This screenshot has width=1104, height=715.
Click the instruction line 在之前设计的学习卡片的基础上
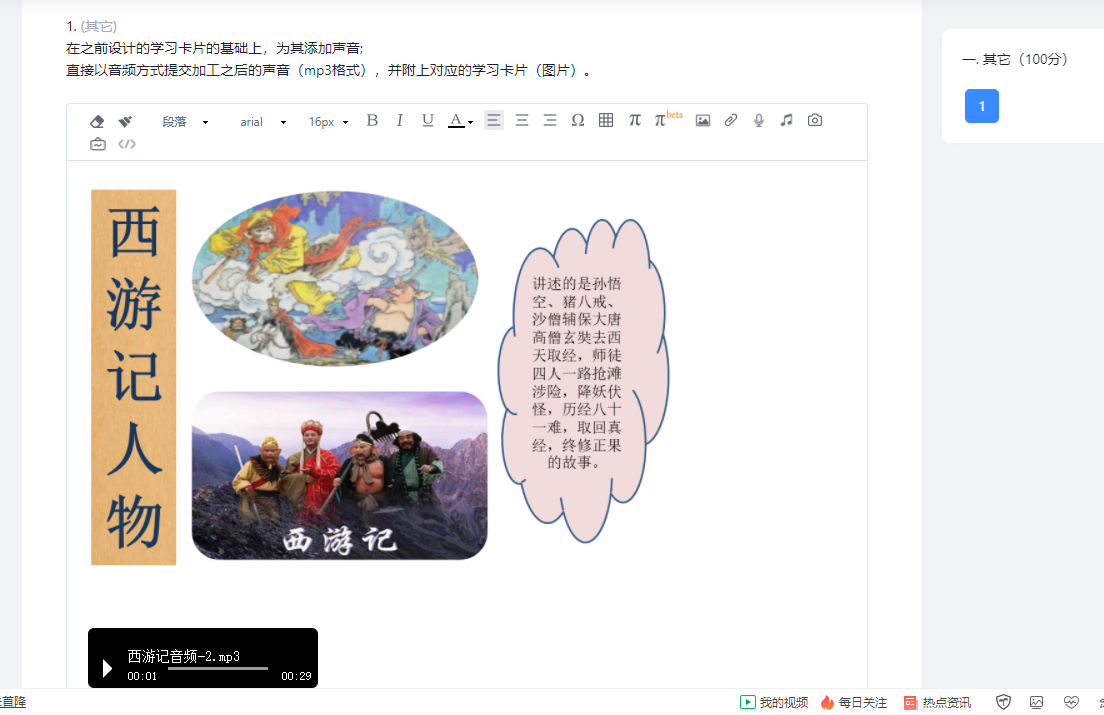[x=215, y=49]
